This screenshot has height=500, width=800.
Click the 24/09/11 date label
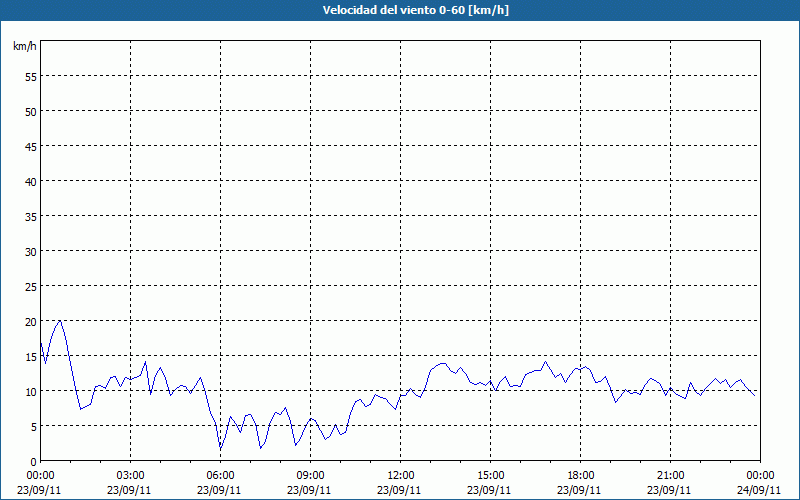(759, 490)
